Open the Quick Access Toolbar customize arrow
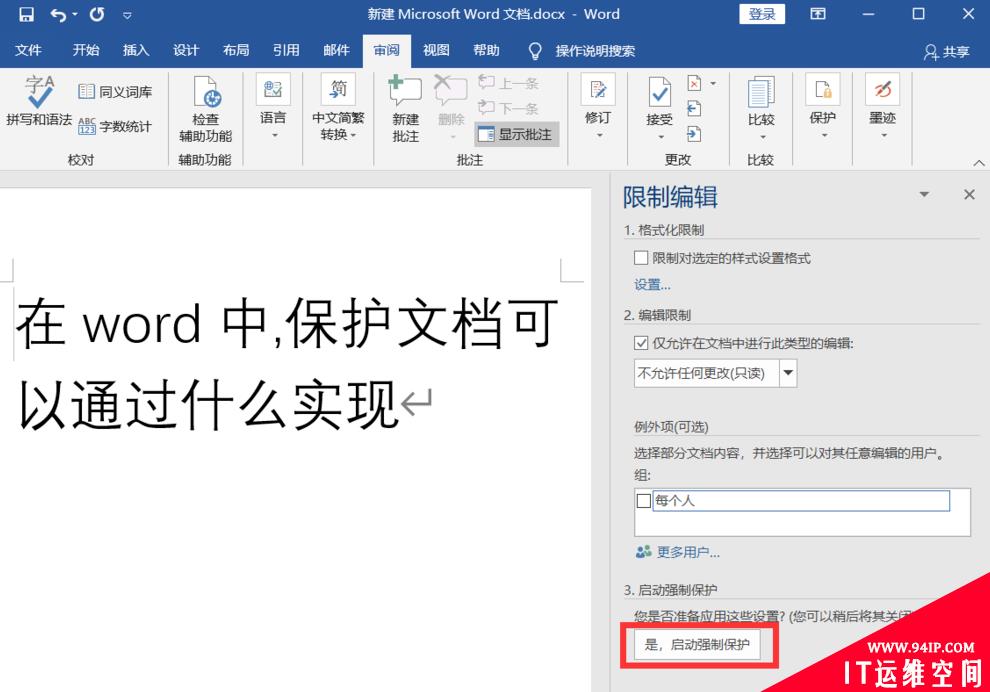The height and width of the screenshot is (692, 990). point(127,15)
